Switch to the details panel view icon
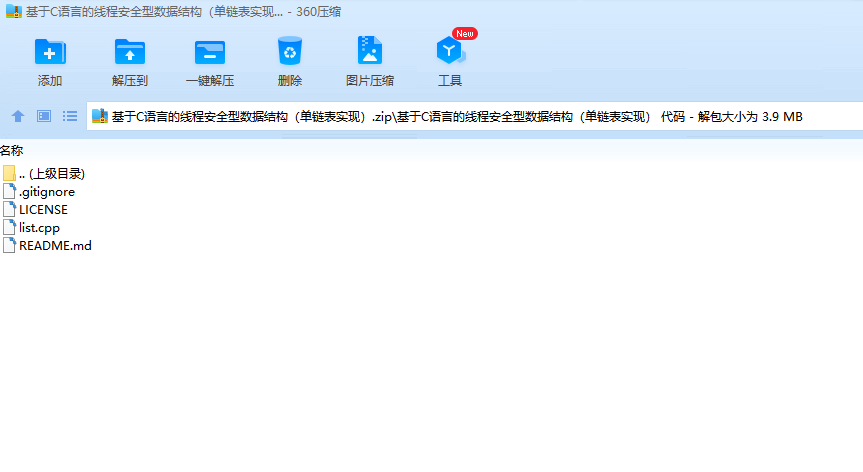The image size is (863, 472). [x=44, y=116]
